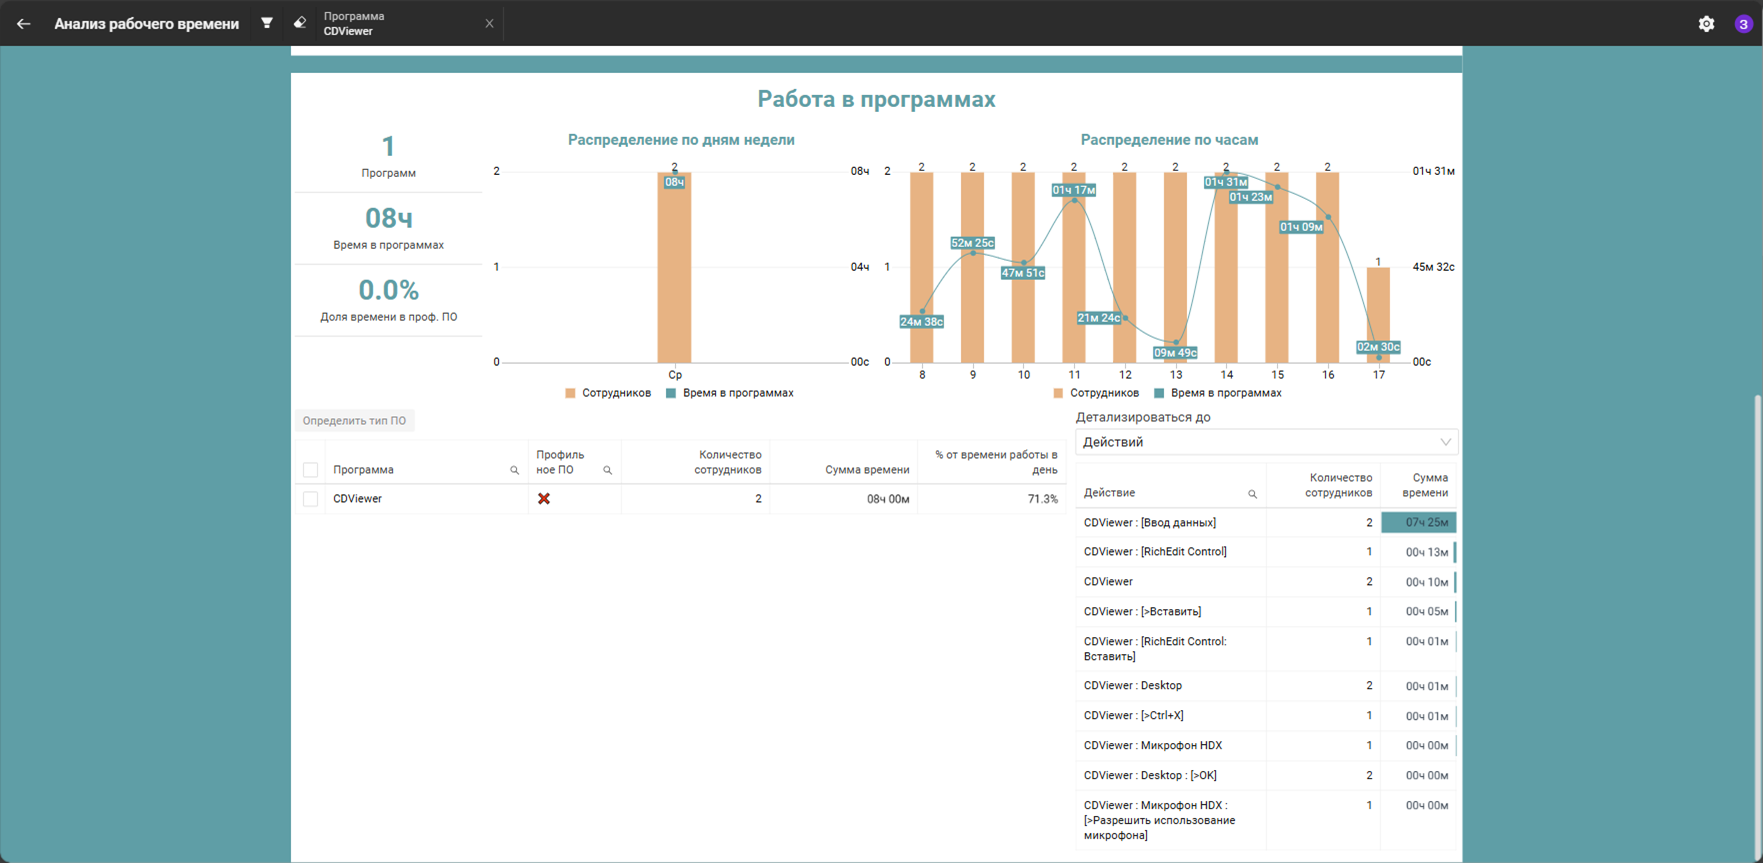
Task: Click the Определить тип ПО button
Action: 354,421
